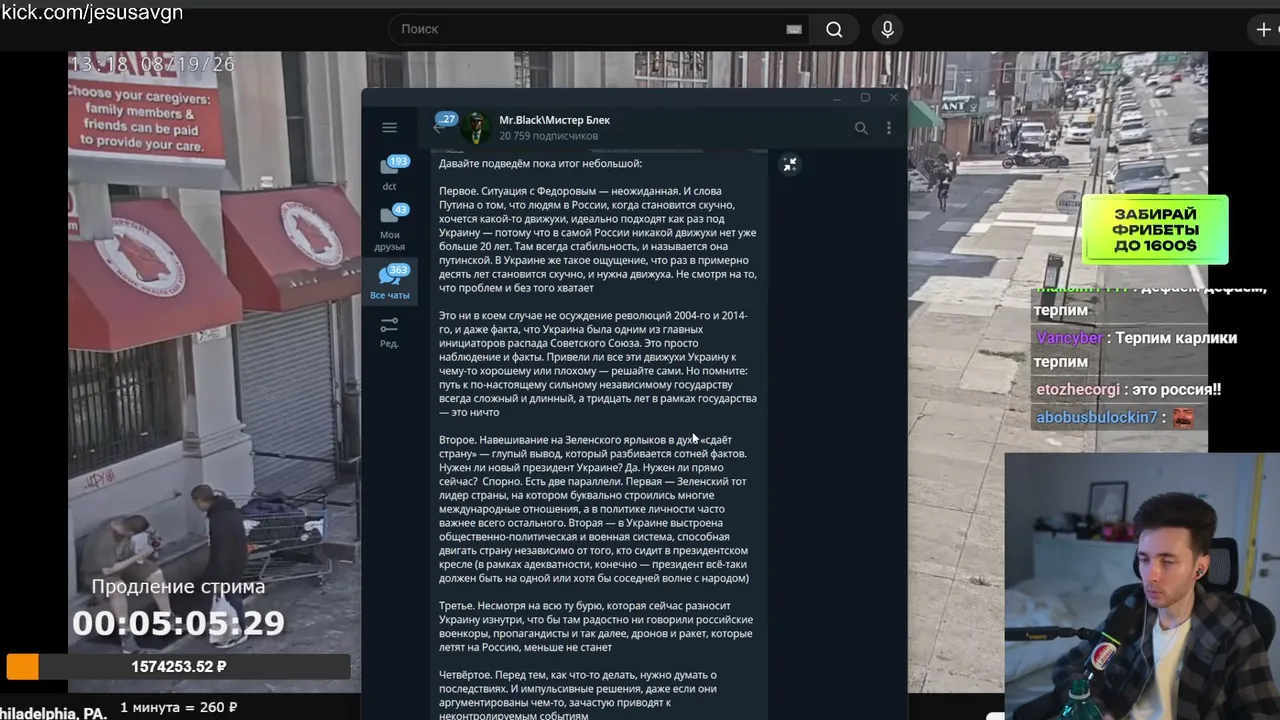This screenshot has width=1280, height=720.
Task: Search inside the Telegram channel
Action: (x=861, y=128)
